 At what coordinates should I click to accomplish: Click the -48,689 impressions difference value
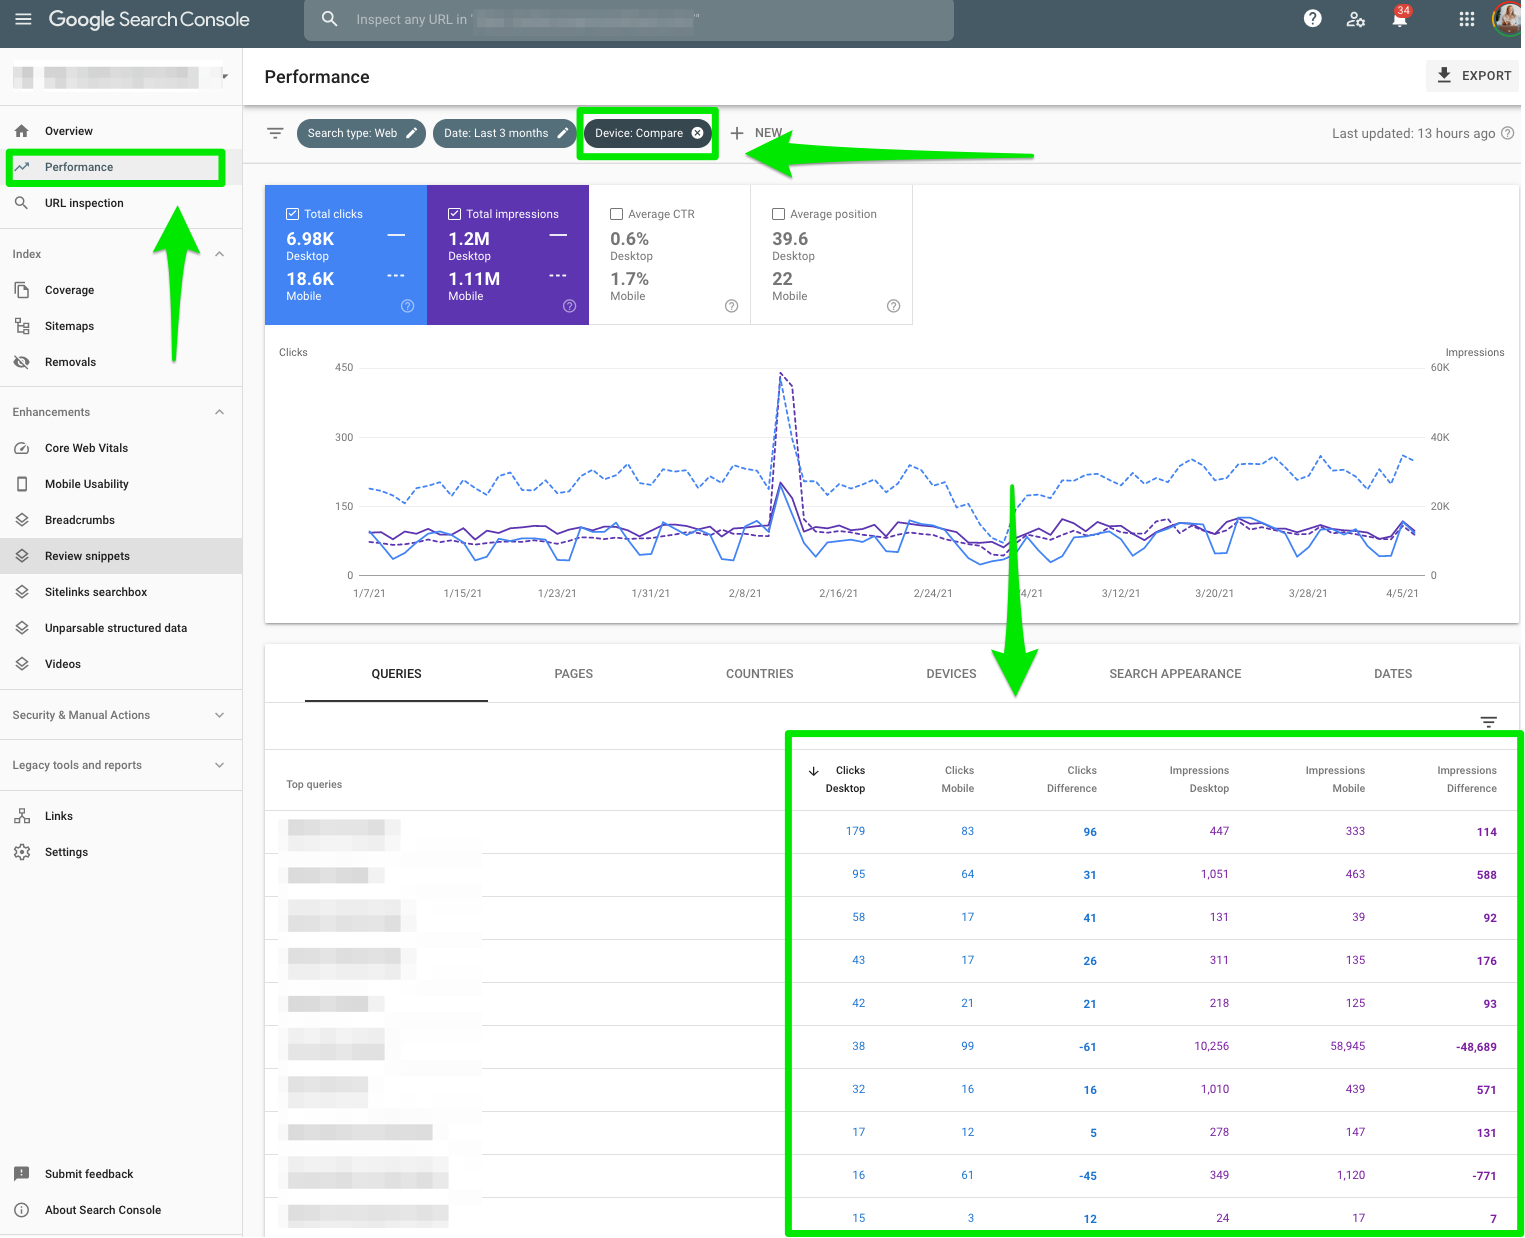click(1476, 1047)
